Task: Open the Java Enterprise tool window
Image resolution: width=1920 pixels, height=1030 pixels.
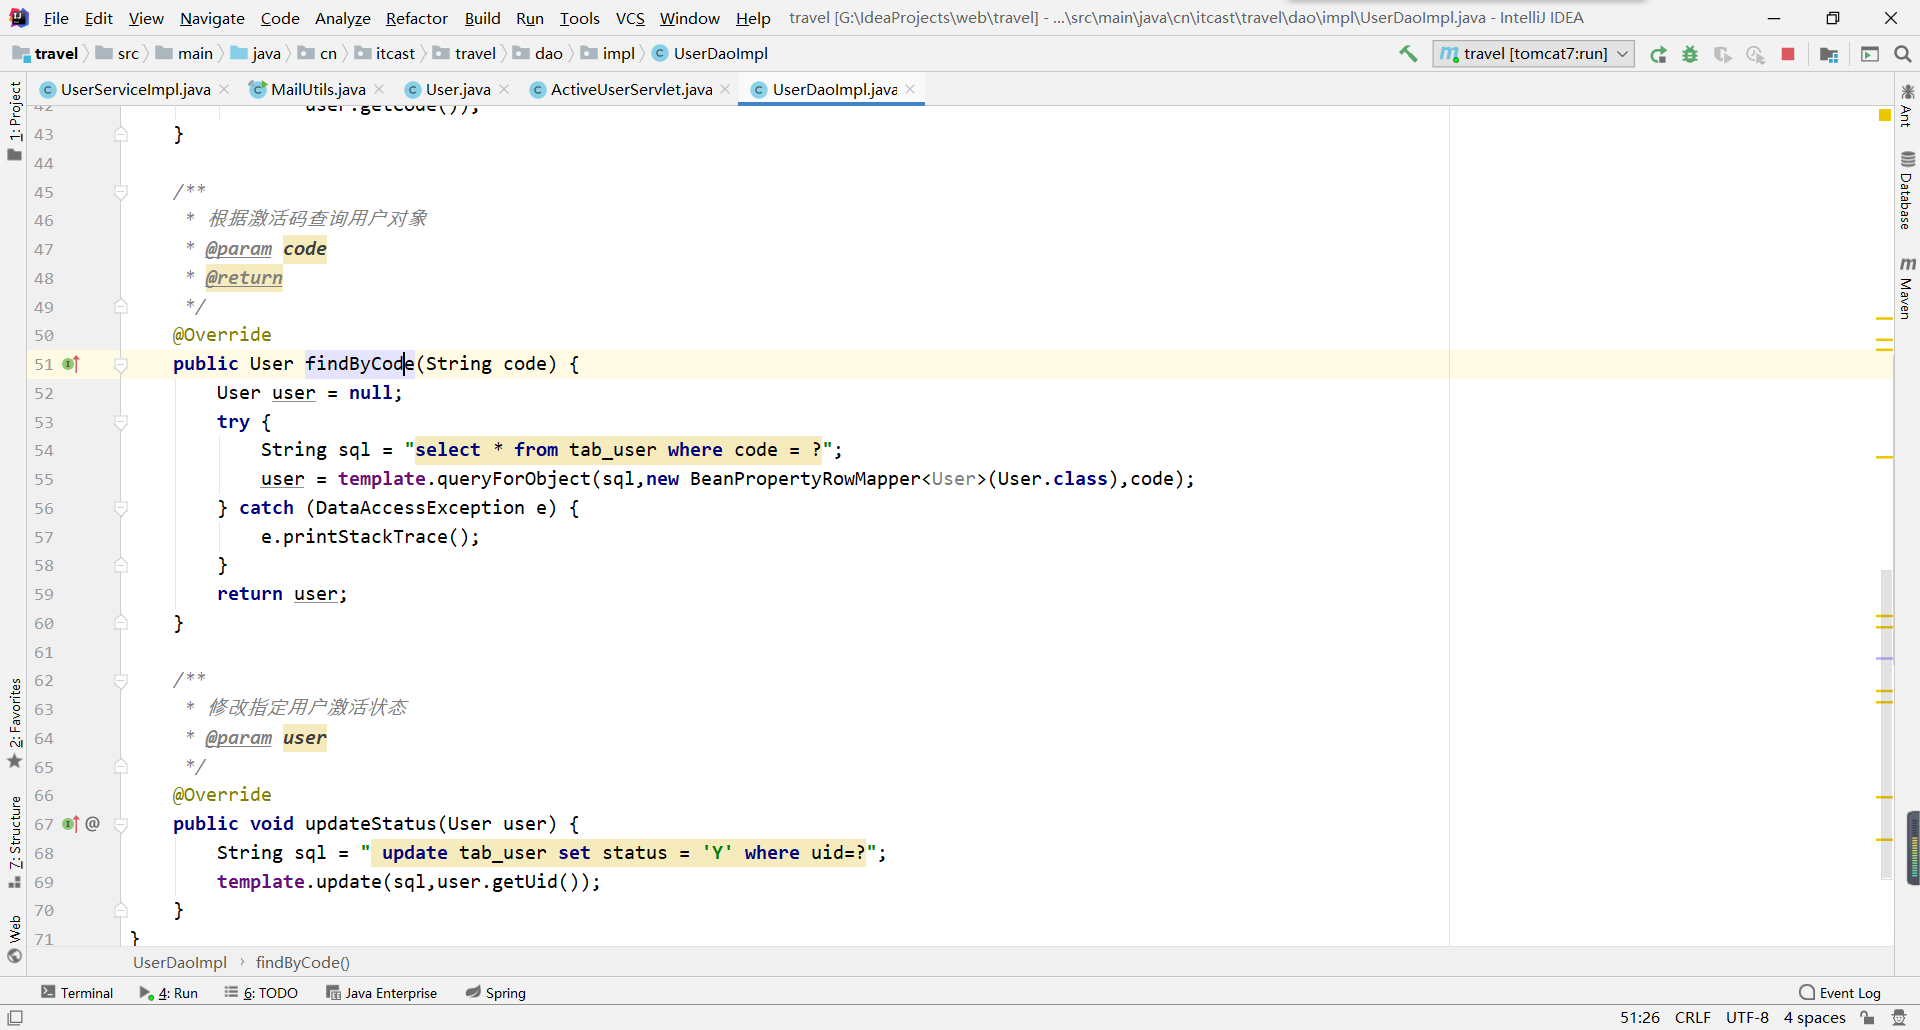Action: click(381, 993)
